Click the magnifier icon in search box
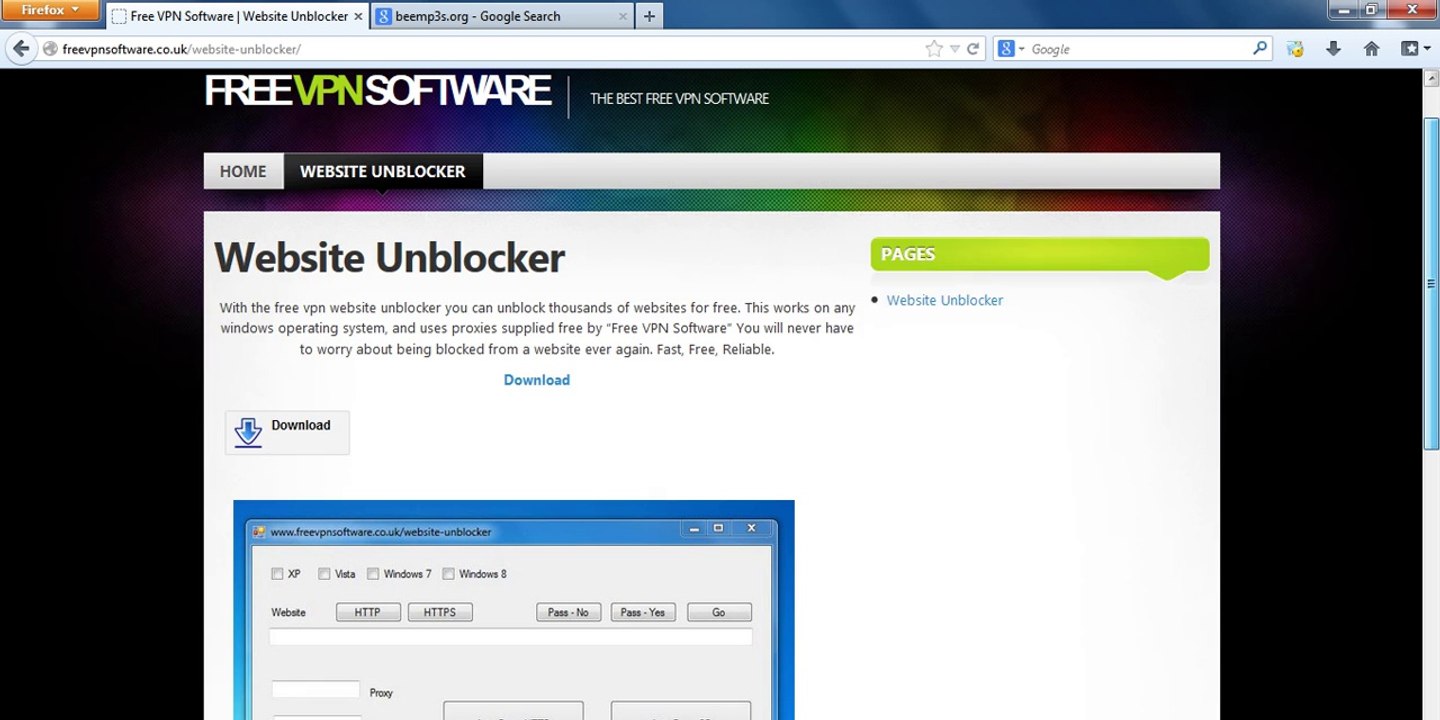Screen dimensions: 1440x720 1260,48
